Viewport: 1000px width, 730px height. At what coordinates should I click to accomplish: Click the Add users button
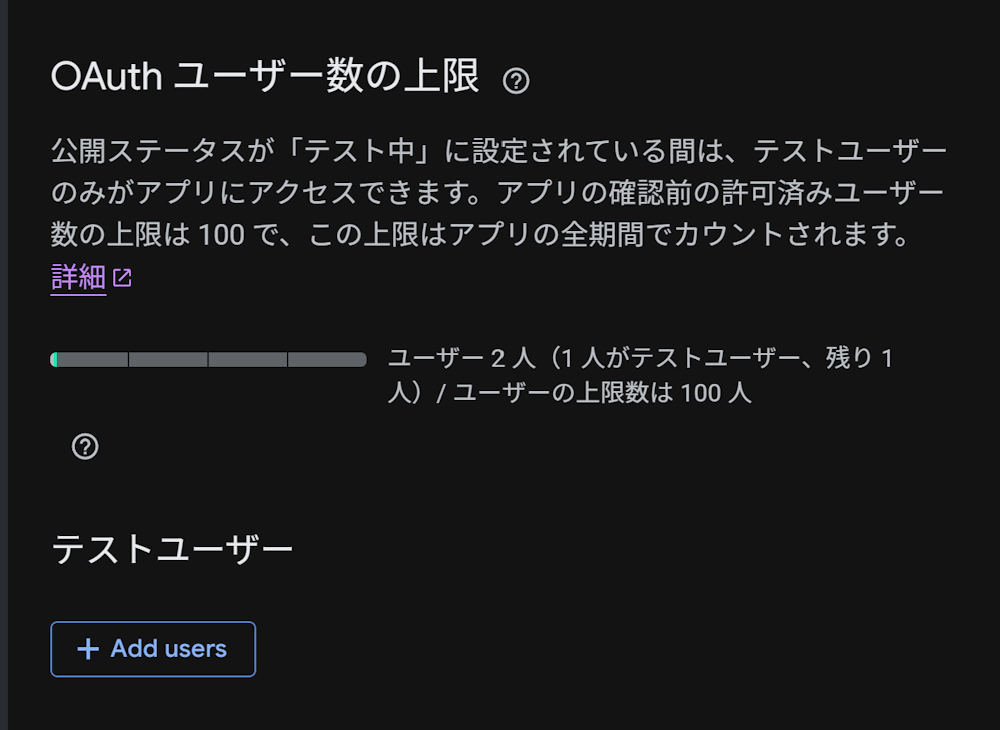(153, 649)
